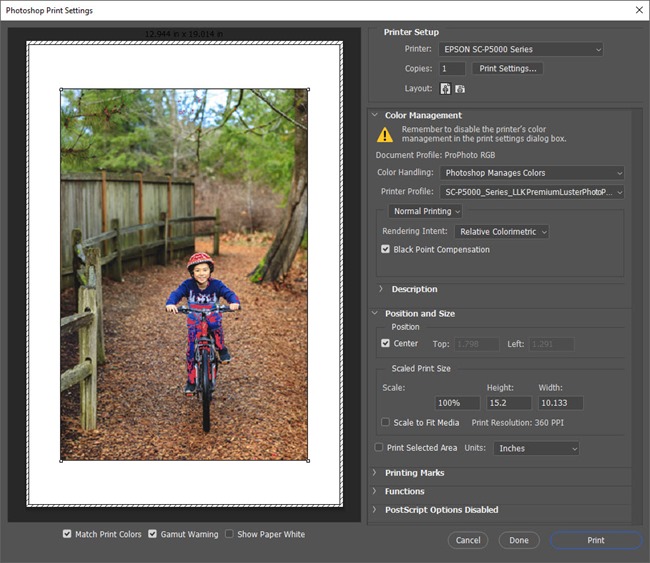Click Document Profile: ProPhoto RGB text
650x563 pixels.
point(435,155)
